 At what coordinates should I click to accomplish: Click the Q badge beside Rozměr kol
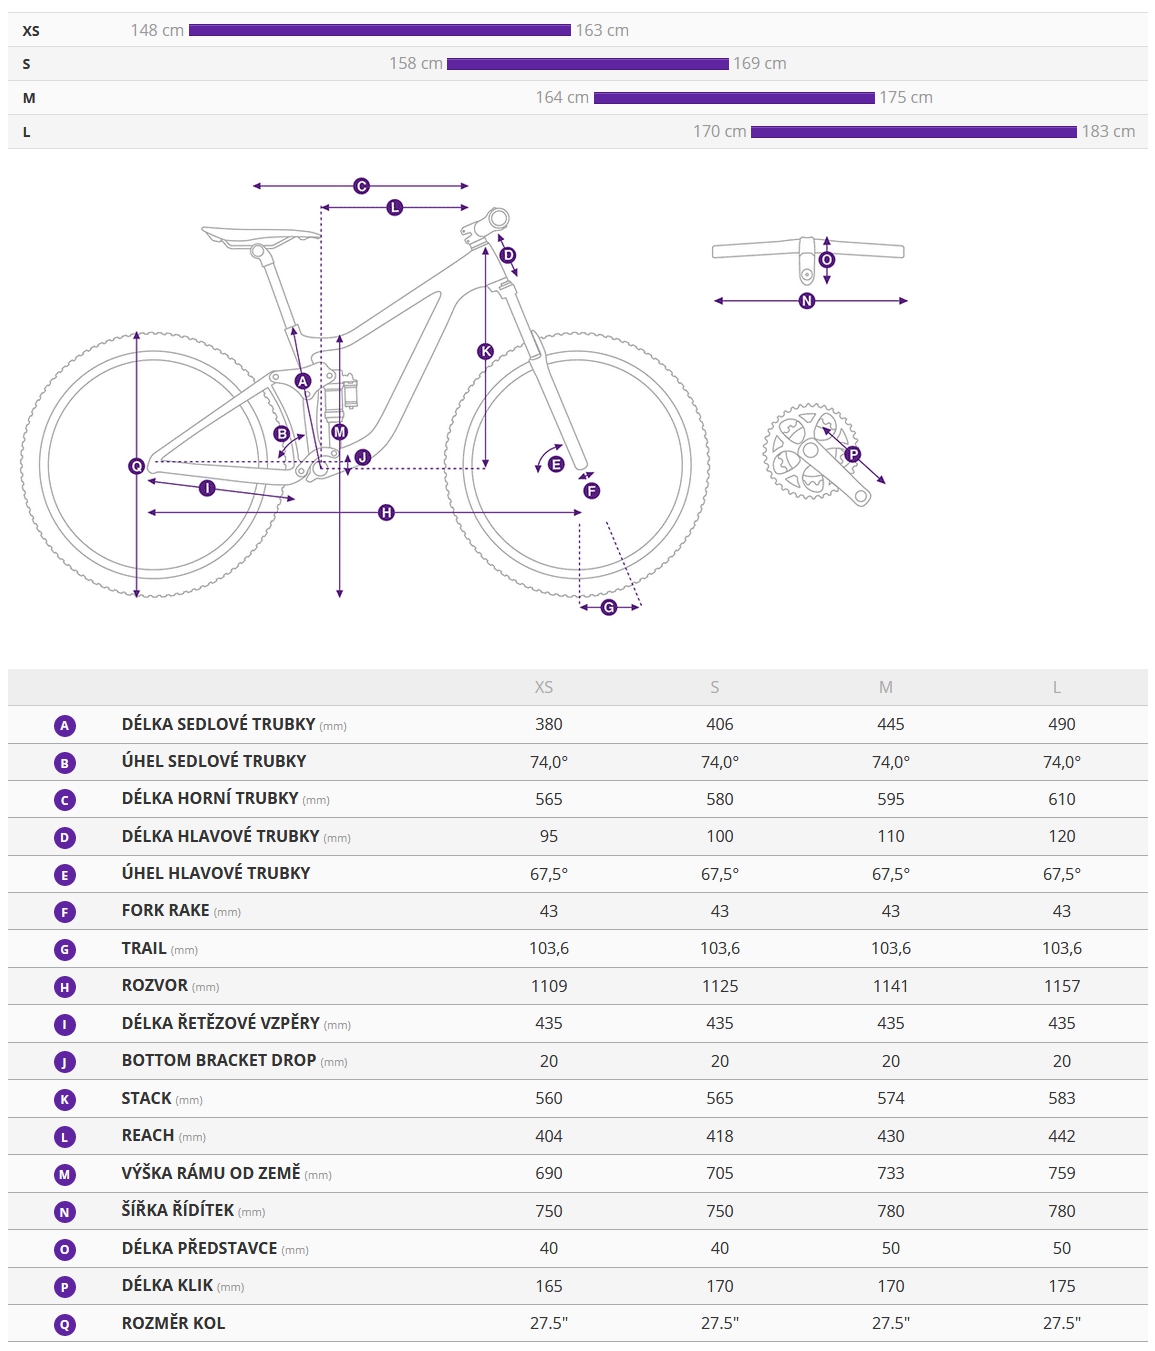(65, 1324)
